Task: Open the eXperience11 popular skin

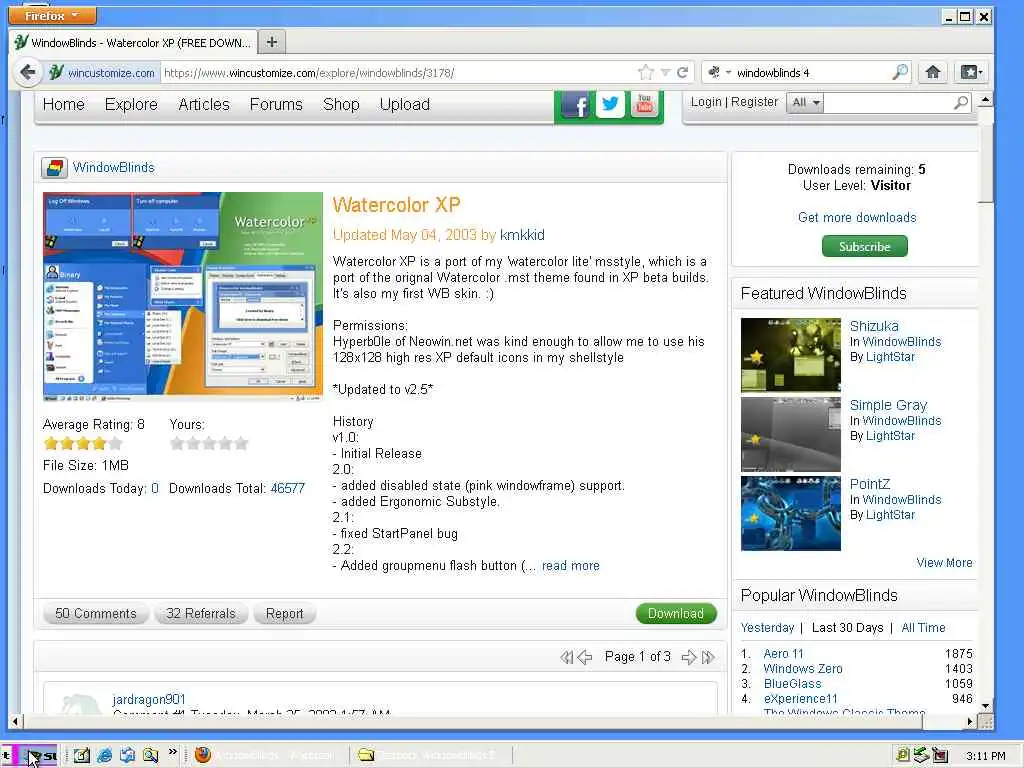Action: 801,699
